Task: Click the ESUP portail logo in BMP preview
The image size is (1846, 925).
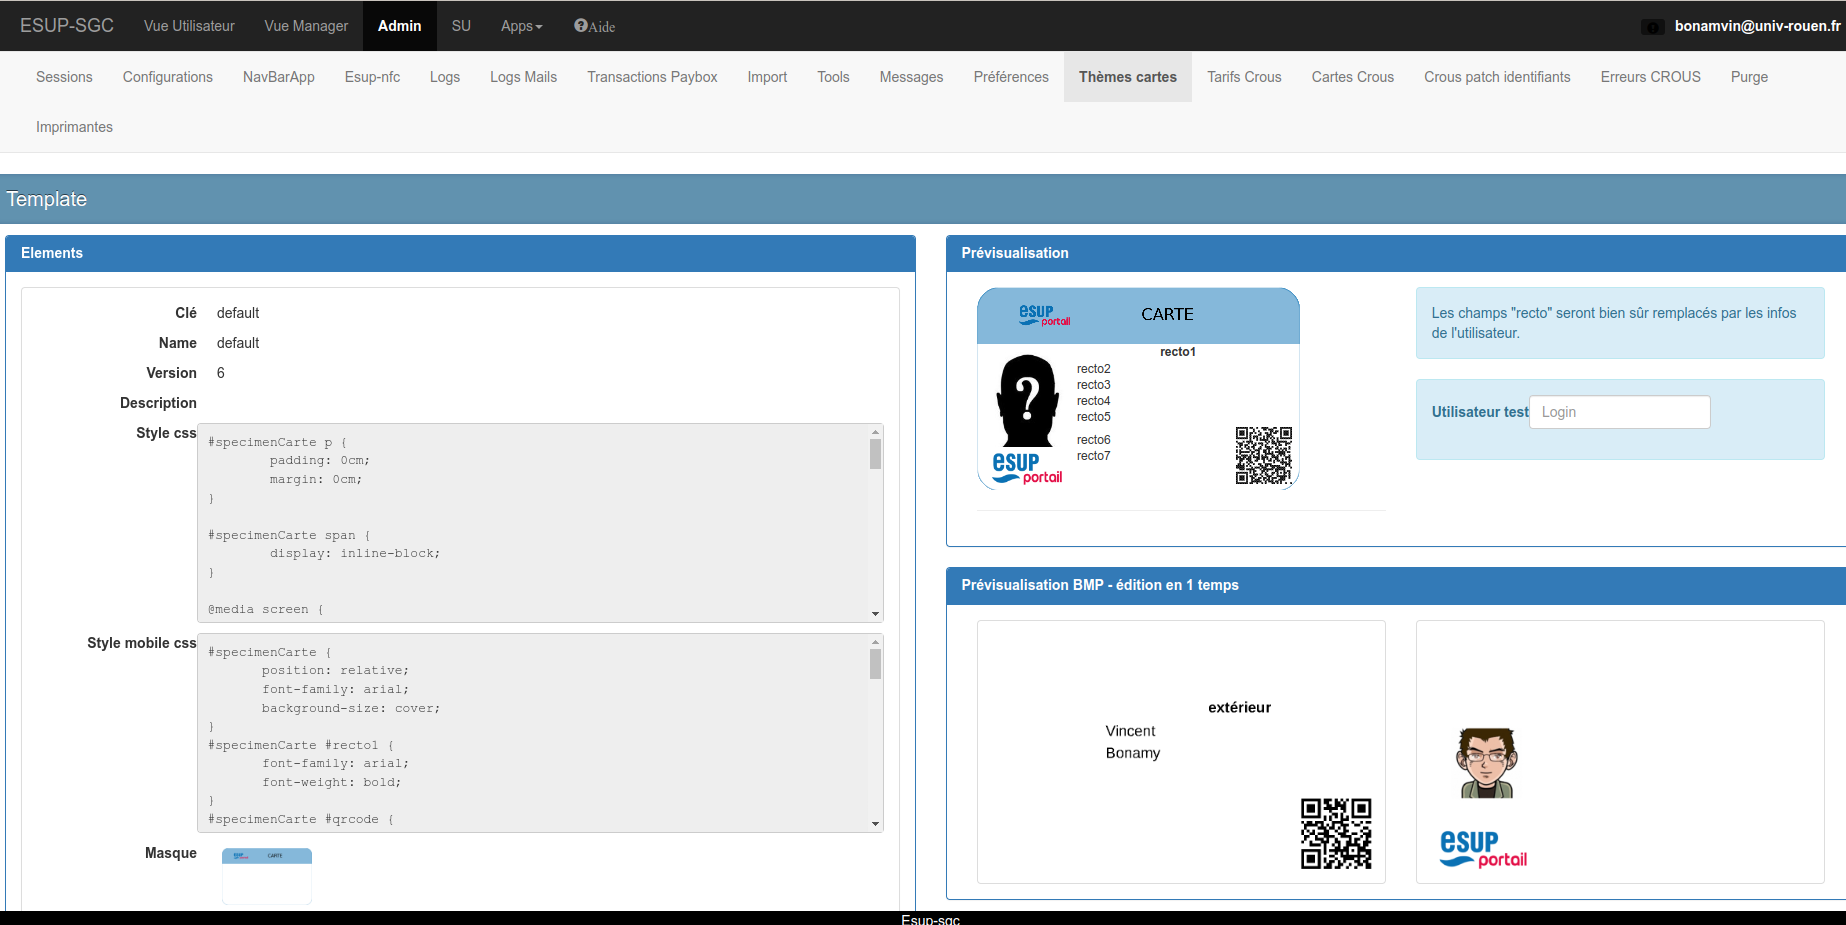Action: [1483, 849]
